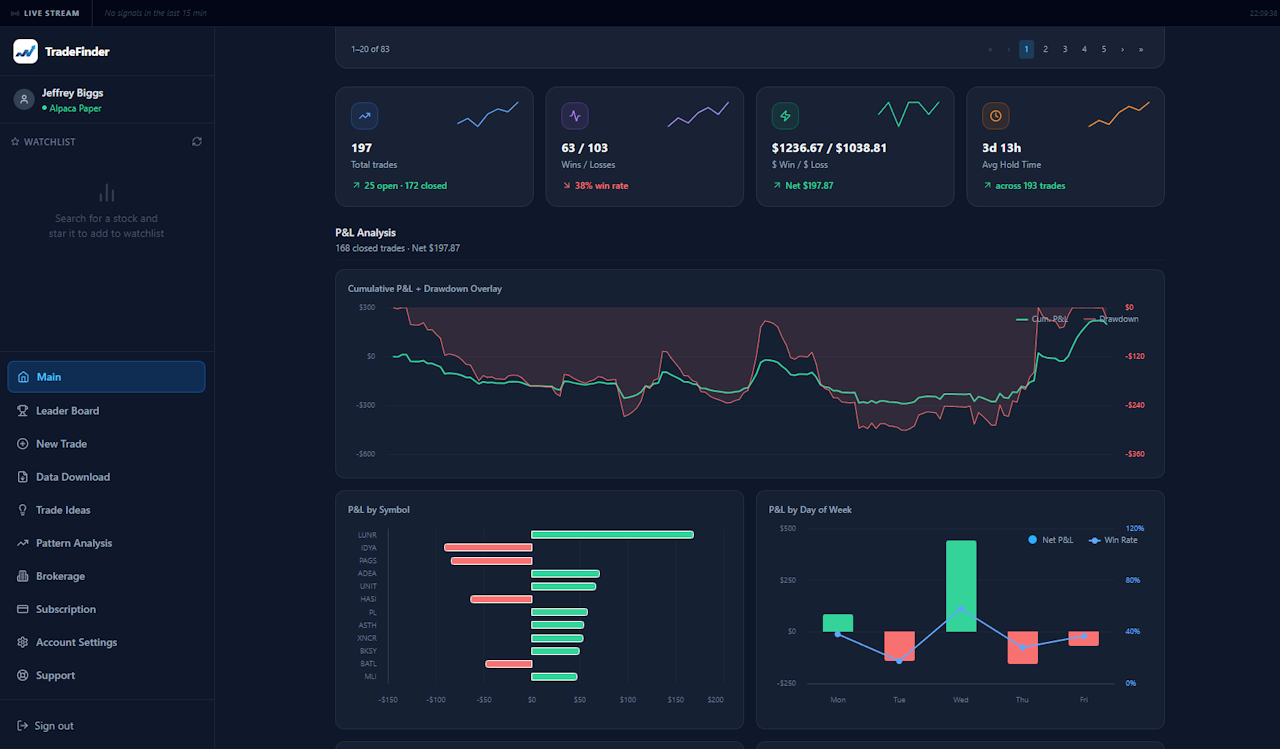Image resolution: width=1280 pixels, height=749 pixels.
Task: Click the "38% win rate" text
Action: pyautogui.click(x=601, y=186)
